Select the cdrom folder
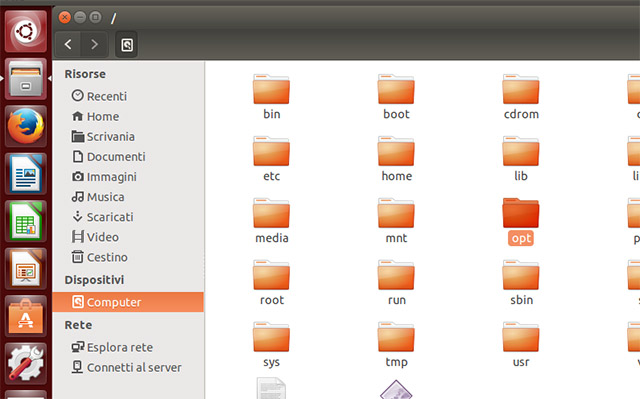This screenshot has width=640, height=399. click(521, 97)
